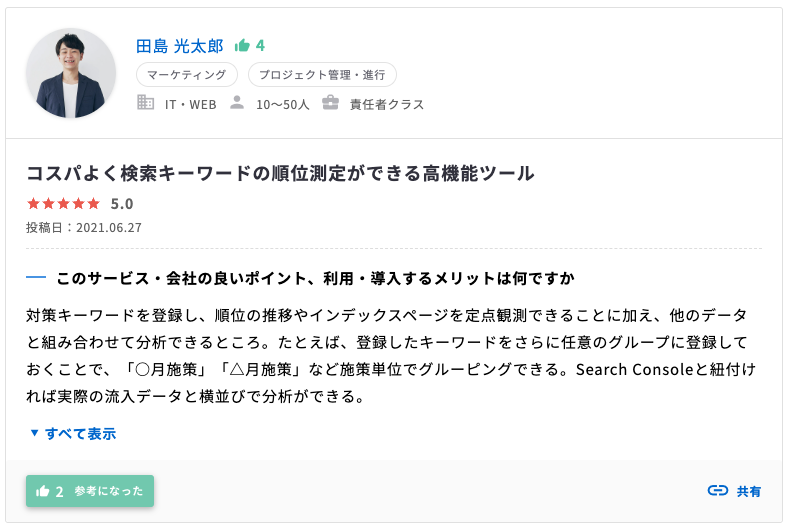
Task: Click the person icon beside 10〜50人
Action: pos(237,103)
